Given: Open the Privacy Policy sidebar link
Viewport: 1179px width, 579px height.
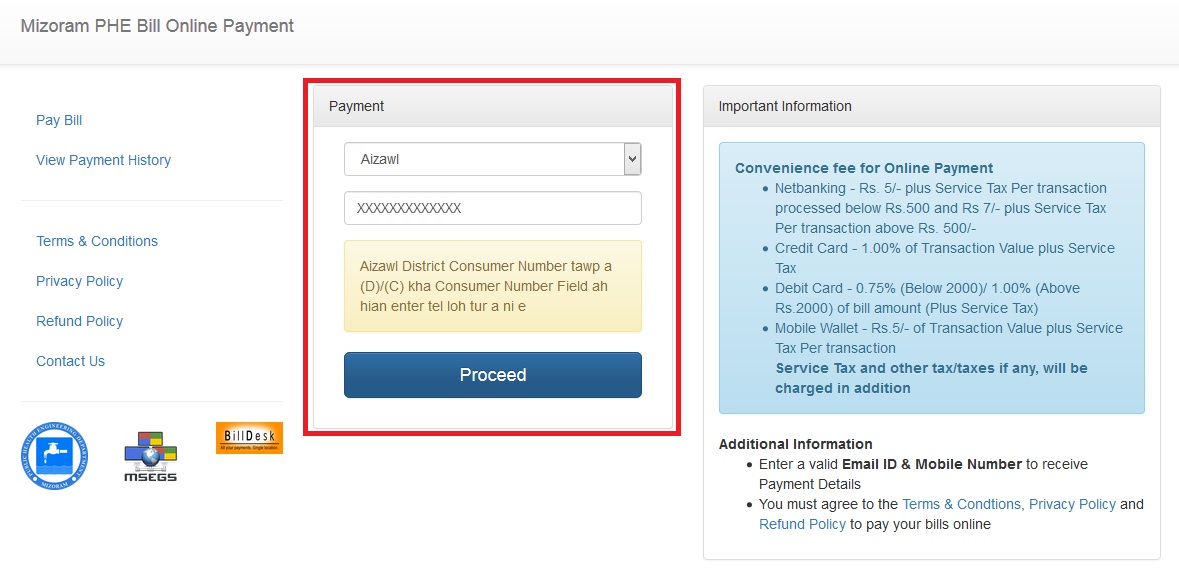Looking at the screenshot, I should tap(79, 281).
